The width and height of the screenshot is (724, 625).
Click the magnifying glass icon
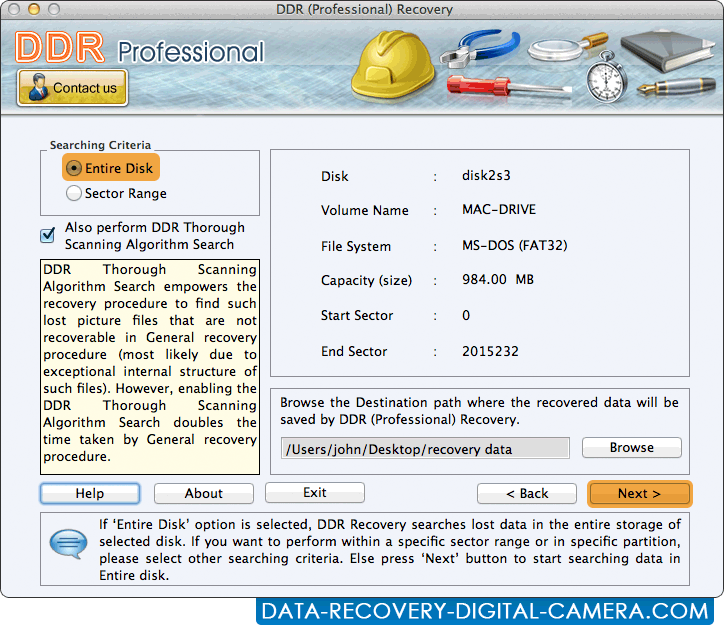point(567,47)
